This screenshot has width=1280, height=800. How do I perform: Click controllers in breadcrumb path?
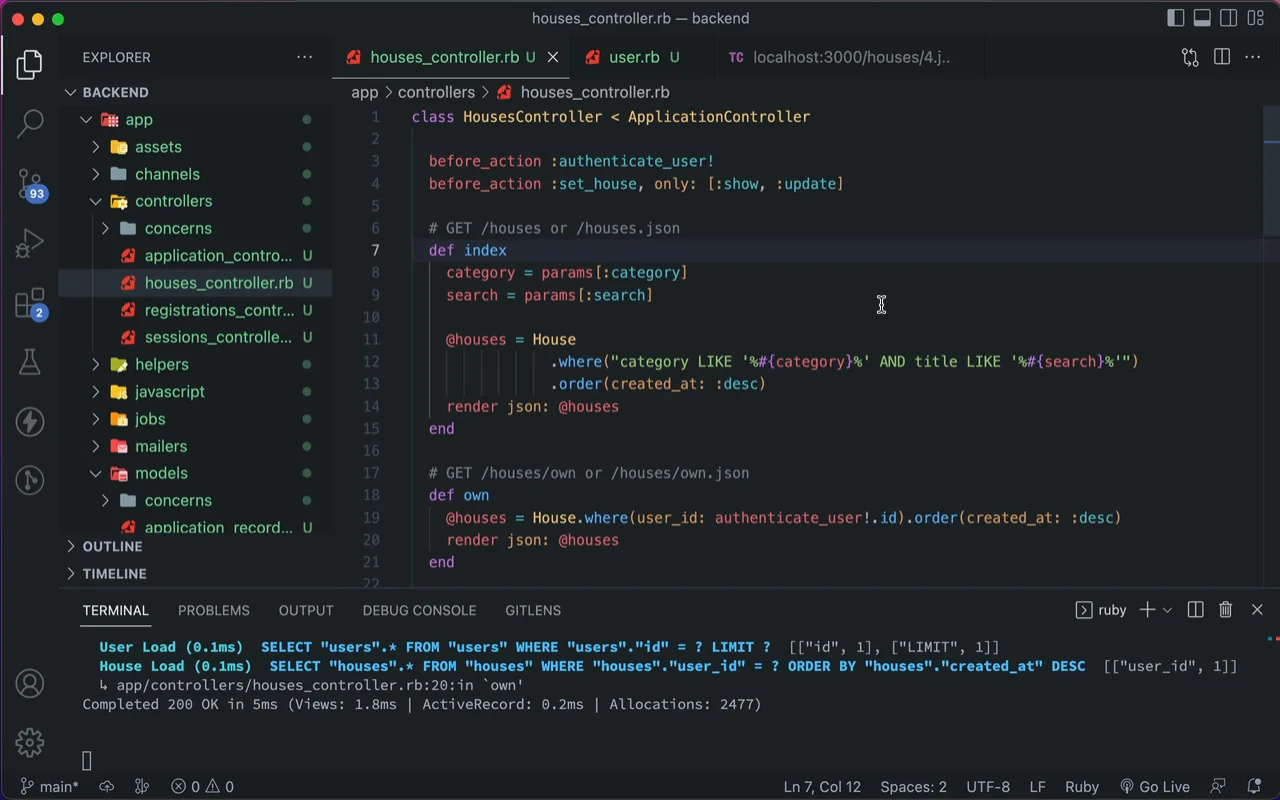pyautogui.click(x=436, y=92)
